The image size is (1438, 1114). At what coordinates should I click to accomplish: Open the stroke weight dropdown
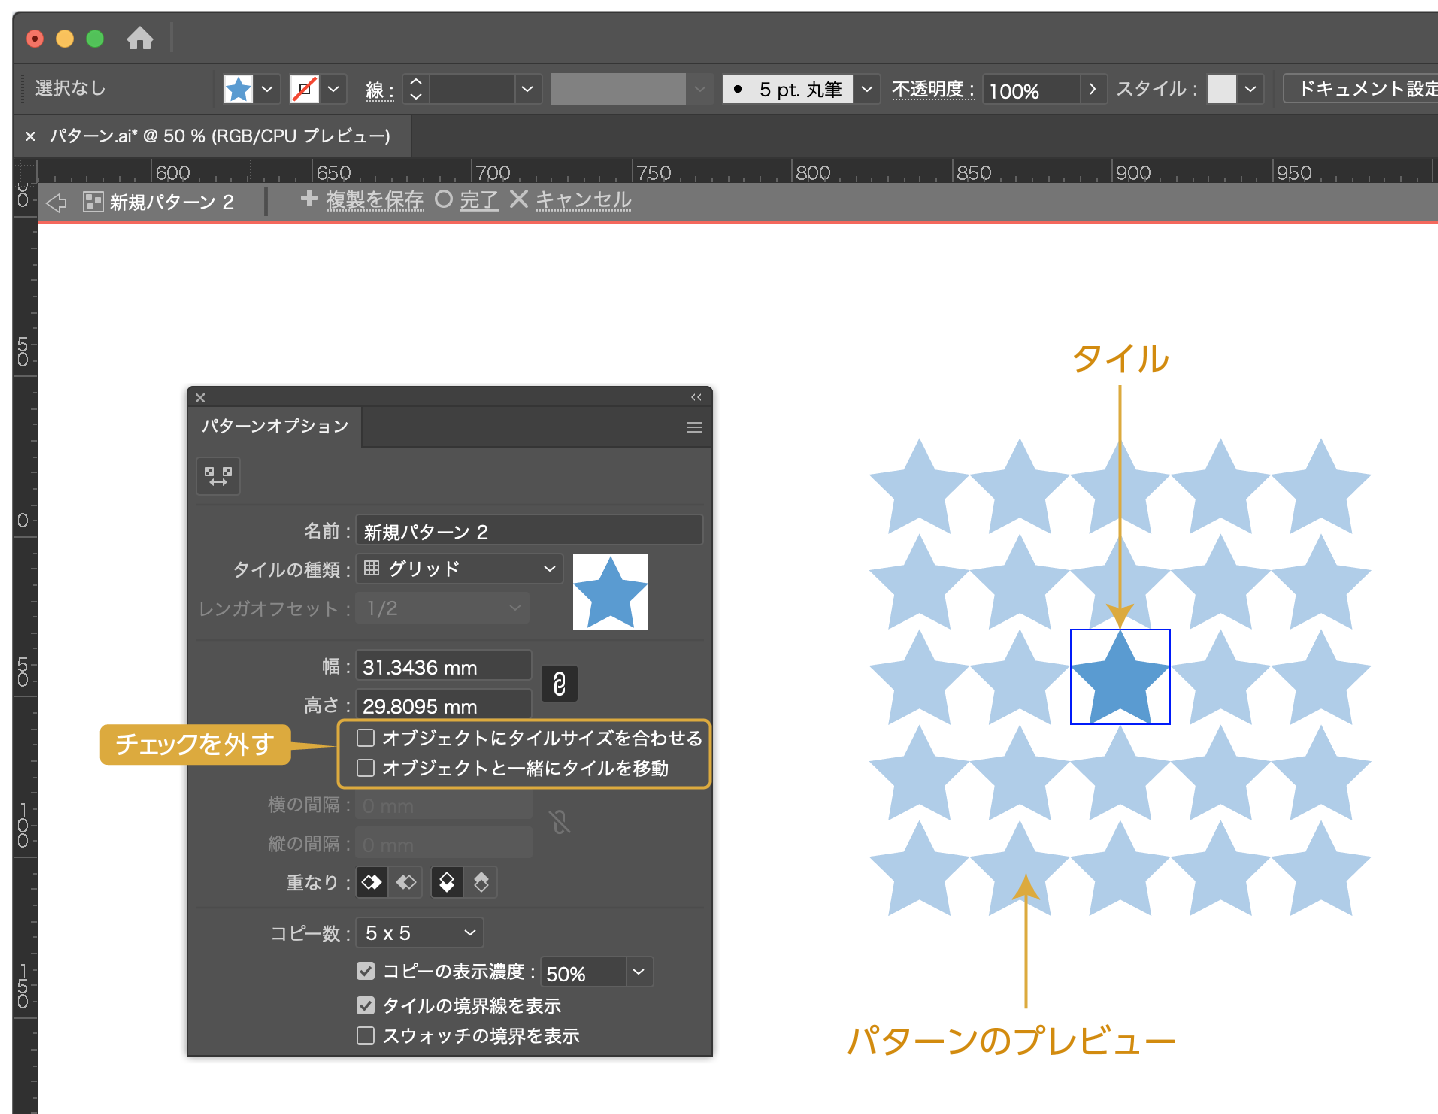[x=527, y=89]
